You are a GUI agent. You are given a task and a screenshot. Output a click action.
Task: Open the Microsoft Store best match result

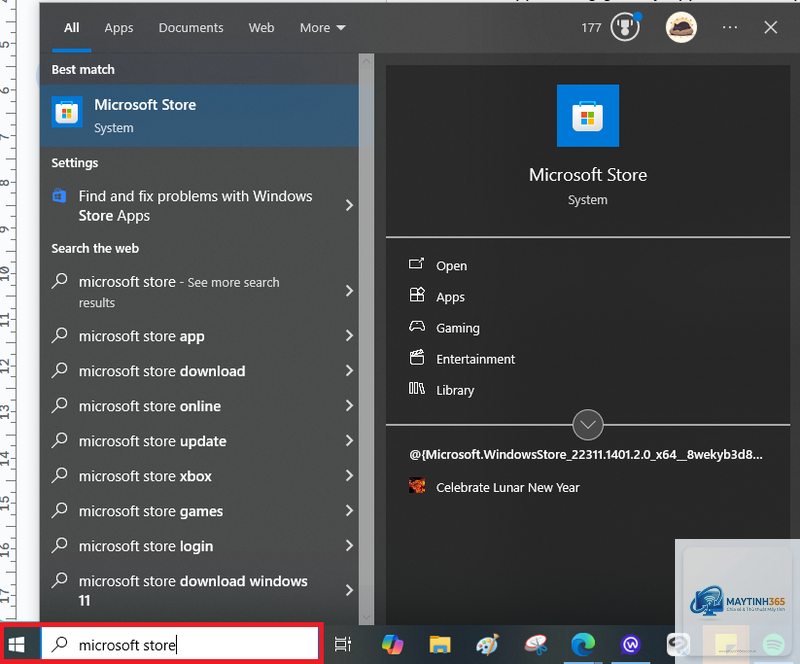(199, 116)
